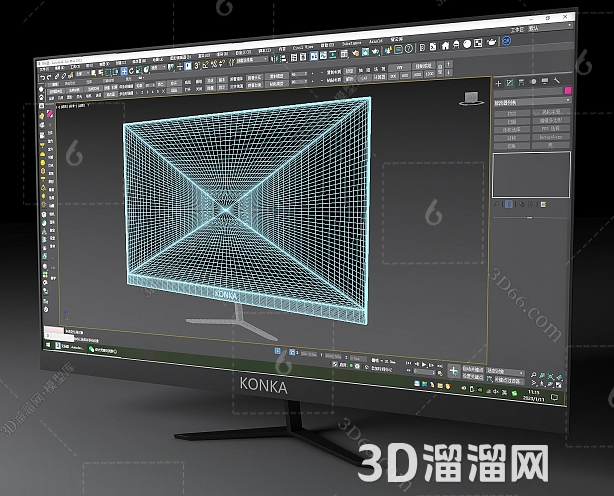
Task: Open Windows notification center icon
Action: pyautogui.click(x=554, y=397)
